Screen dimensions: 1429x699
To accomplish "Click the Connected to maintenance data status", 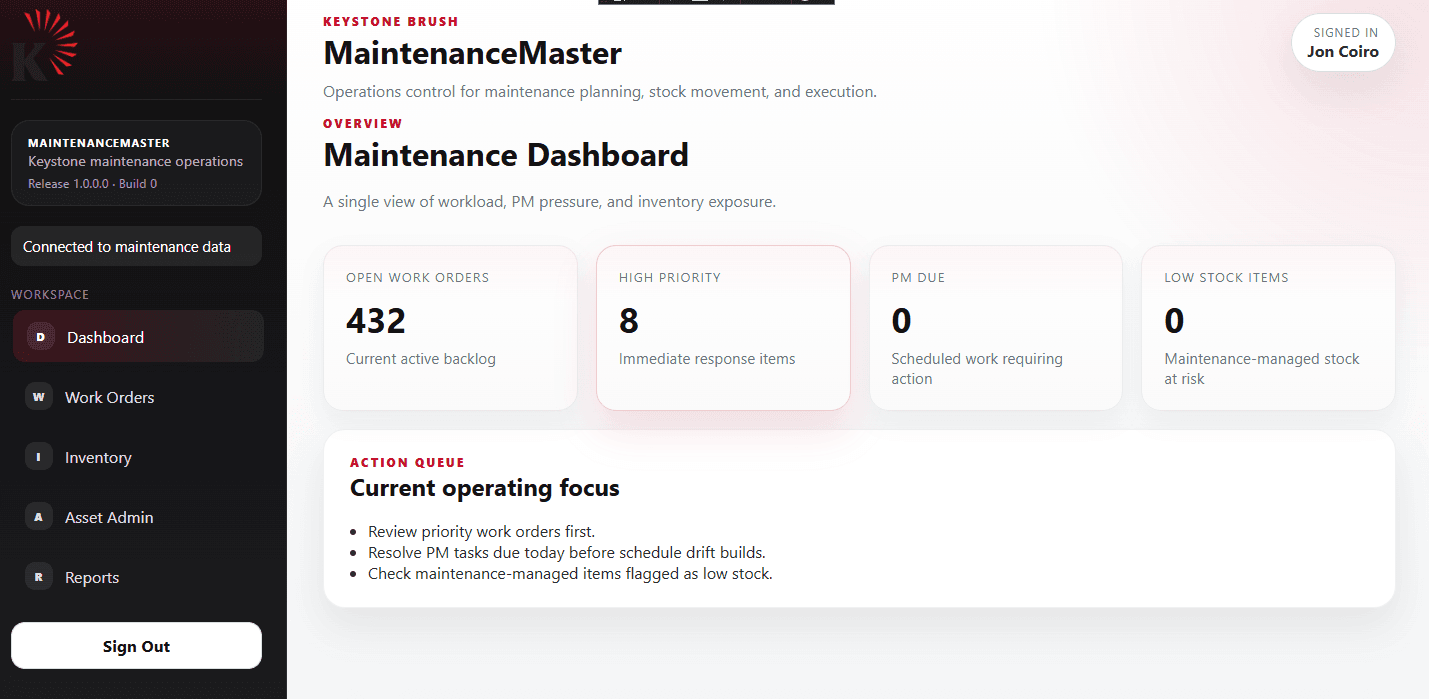I will click(136, 245).
